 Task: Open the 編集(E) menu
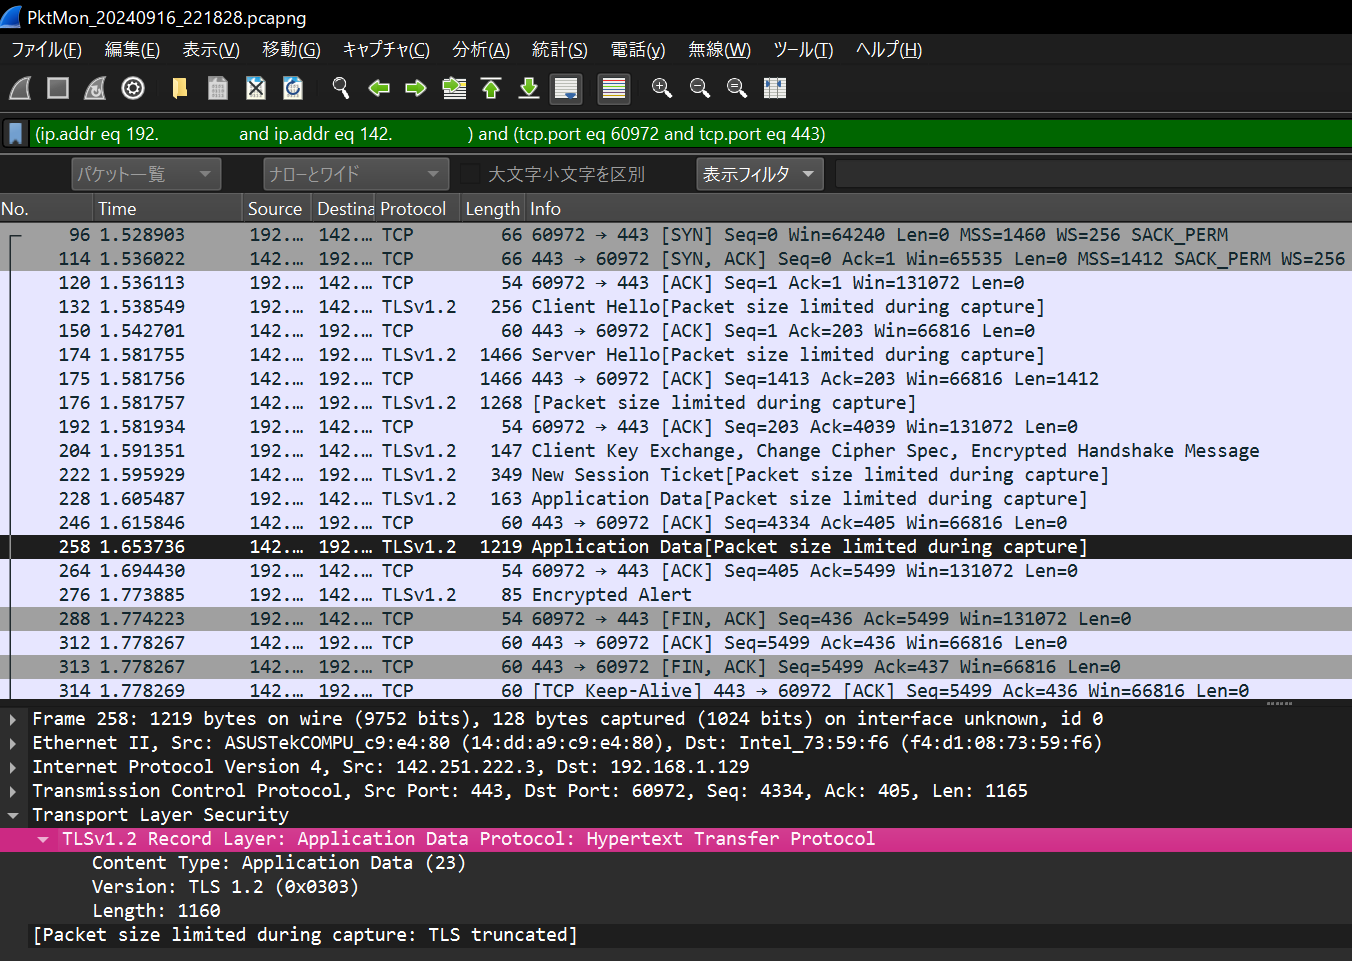(132, 50)
